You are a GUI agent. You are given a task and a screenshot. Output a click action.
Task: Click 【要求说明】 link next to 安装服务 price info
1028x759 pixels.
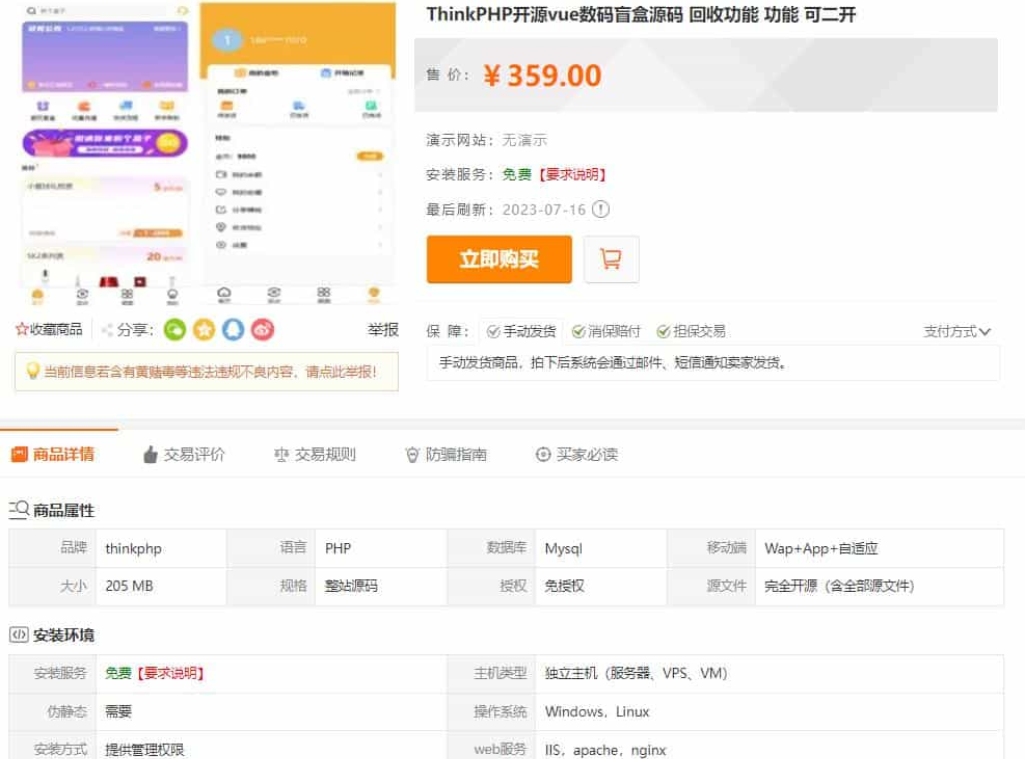(570, 174)
